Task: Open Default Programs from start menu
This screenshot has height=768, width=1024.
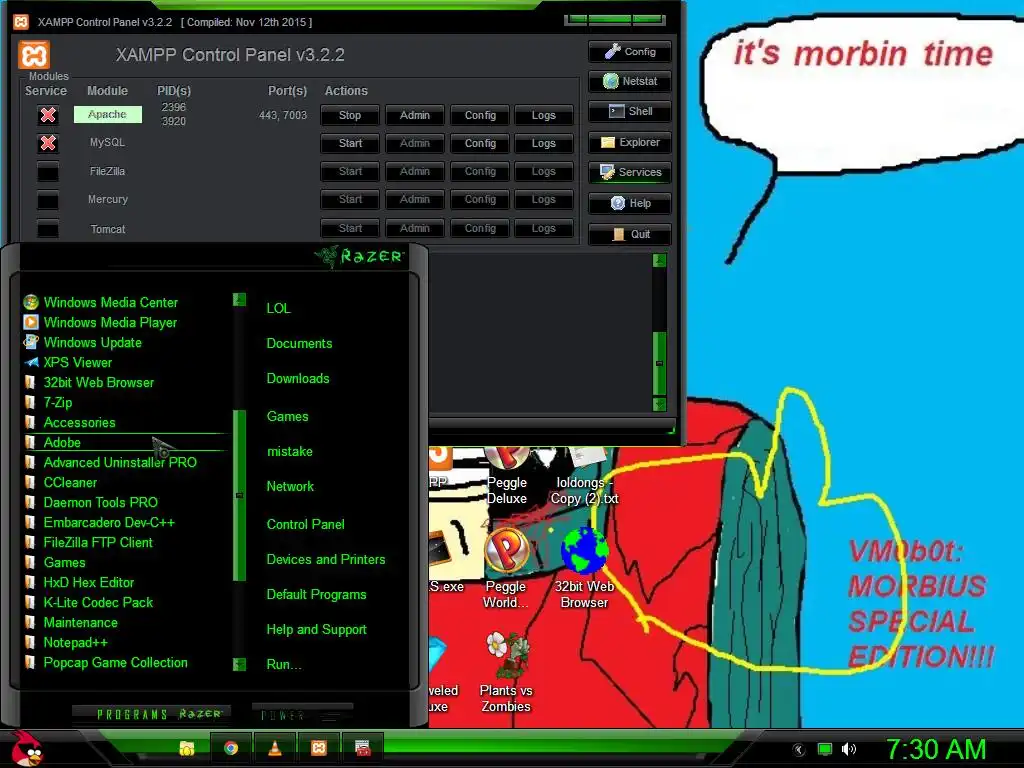Action: click(316, 595)
